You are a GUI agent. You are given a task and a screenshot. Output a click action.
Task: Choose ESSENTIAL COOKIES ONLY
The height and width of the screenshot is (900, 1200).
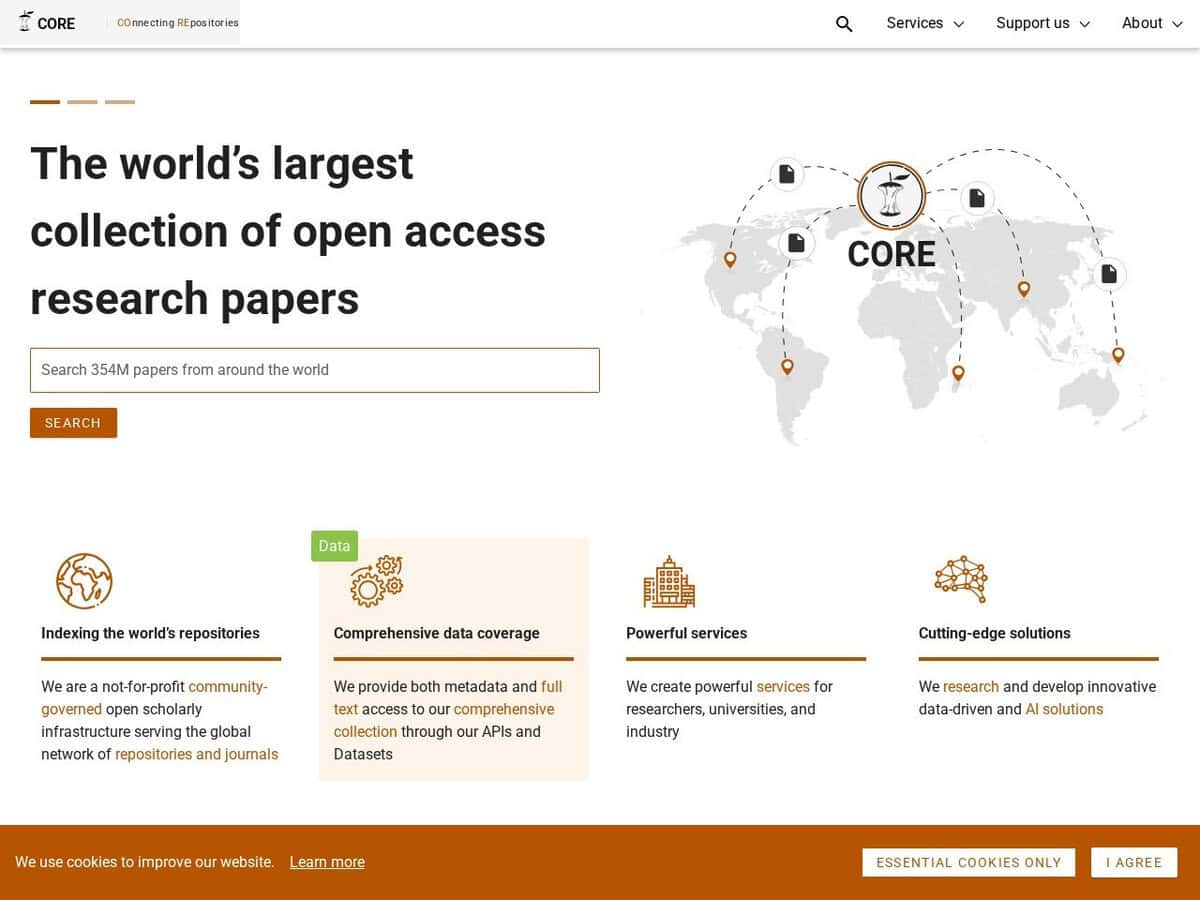(968, 862)
